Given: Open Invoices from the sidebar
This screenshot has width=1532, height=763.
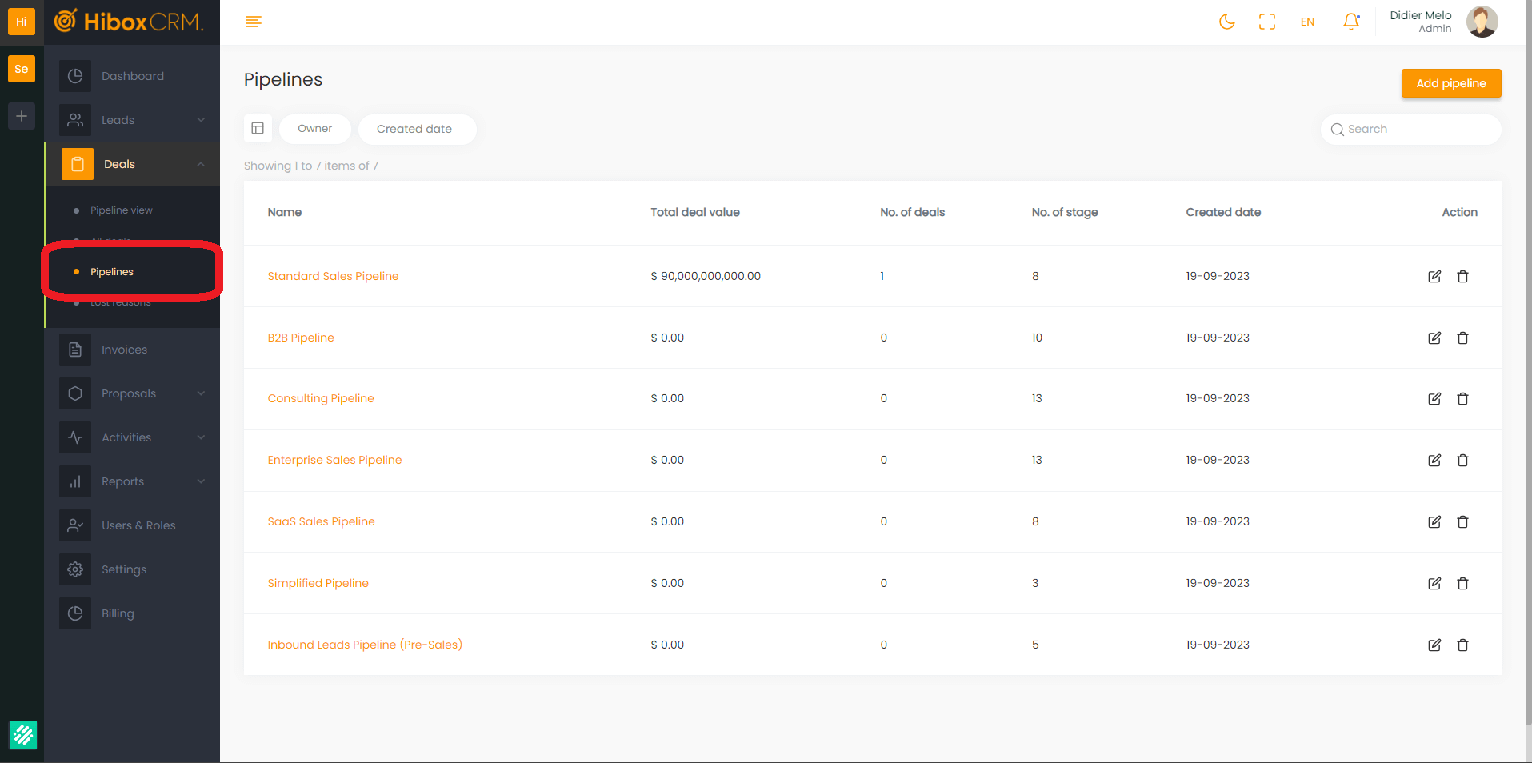Looking at the screenshot, I should (x=124, y=350).
